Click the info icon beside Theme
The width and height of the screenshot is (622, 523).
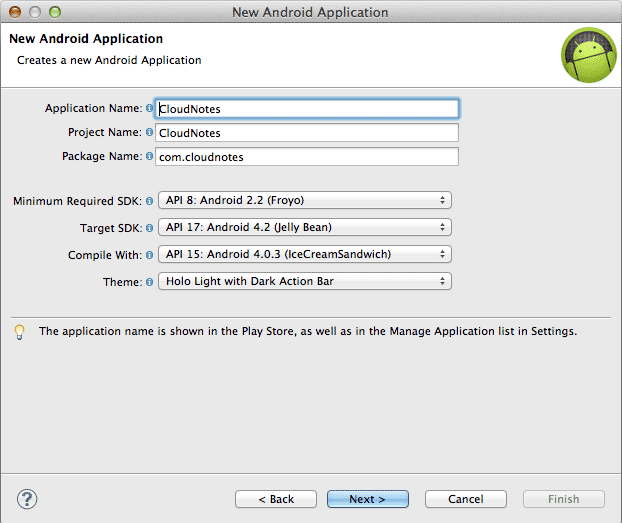[x=150, y=282]
